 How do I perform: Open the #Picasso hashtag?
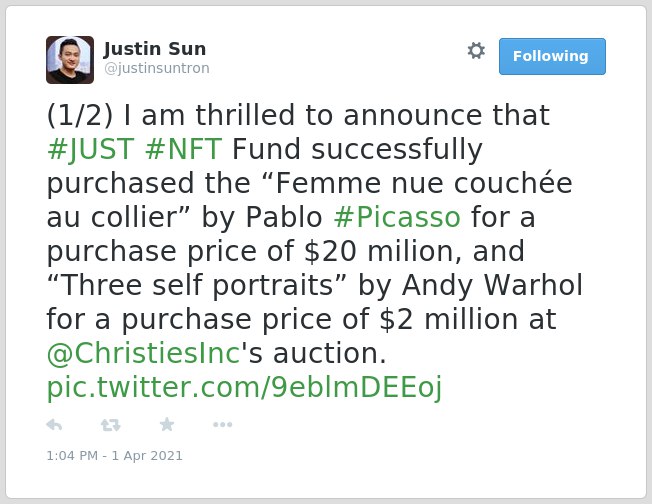pos(397,217)
